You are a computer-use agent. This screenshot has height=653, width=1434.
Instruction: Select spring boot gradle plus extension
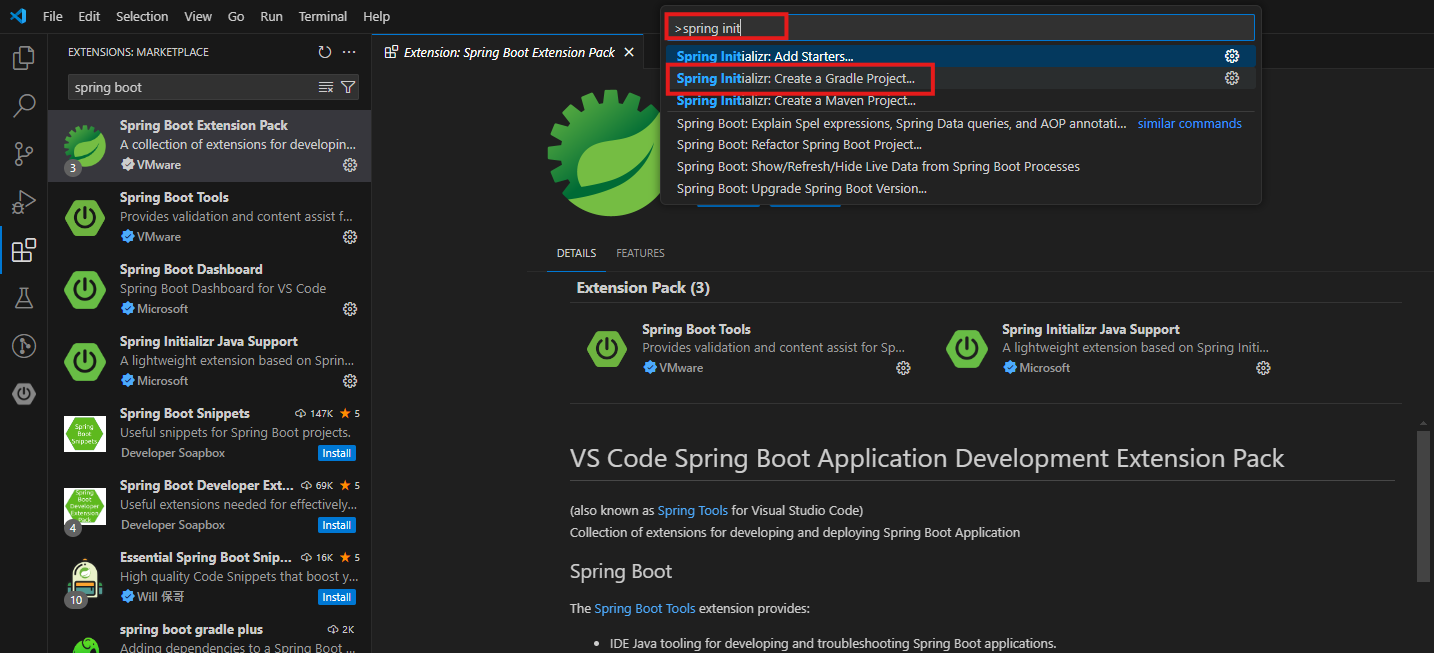[210, 634]
